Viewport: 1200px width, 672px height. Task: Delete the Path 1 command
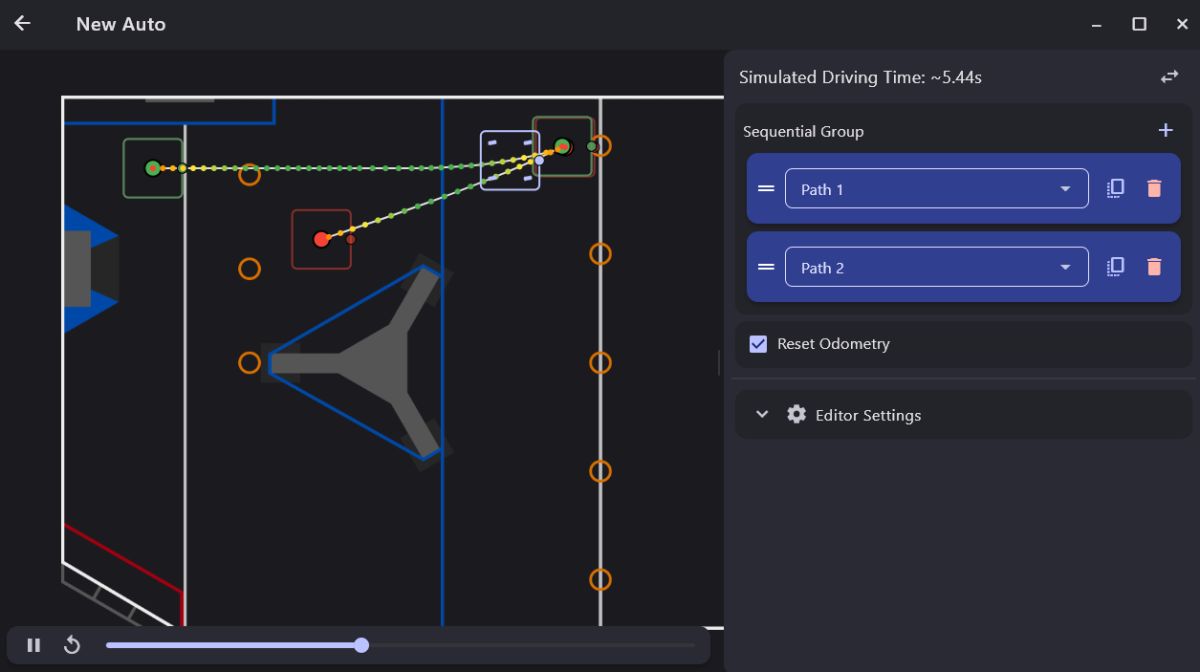[x=1154, y=188]
